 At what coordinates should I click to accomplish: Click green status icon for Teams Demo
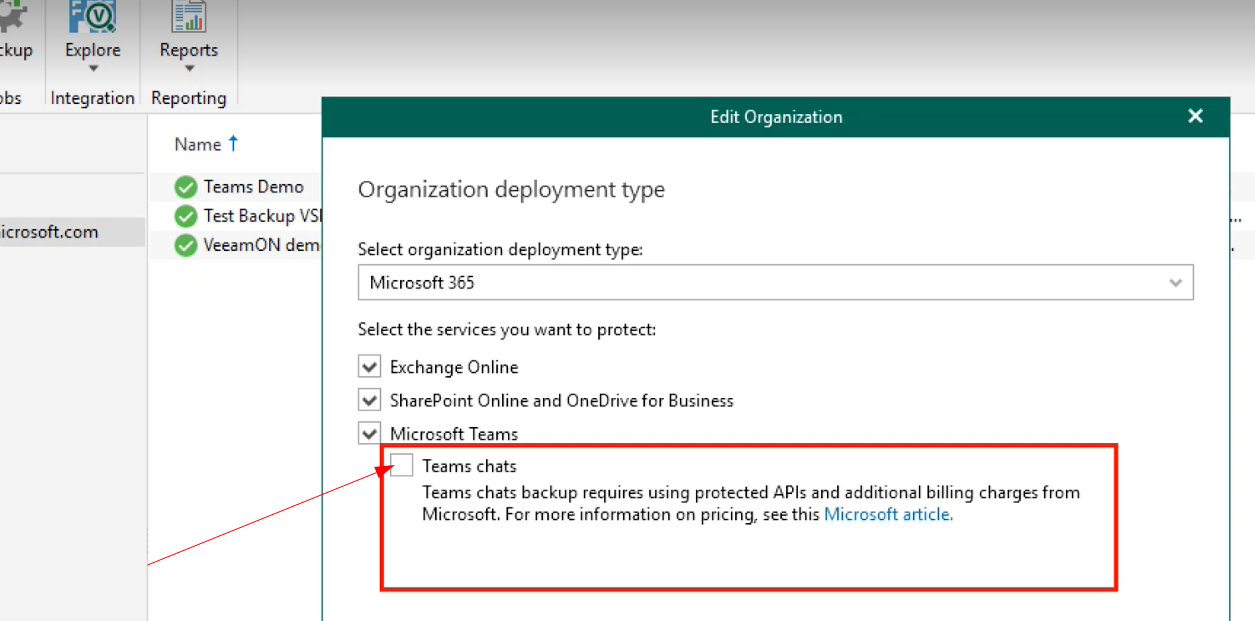tap(185, 187)
